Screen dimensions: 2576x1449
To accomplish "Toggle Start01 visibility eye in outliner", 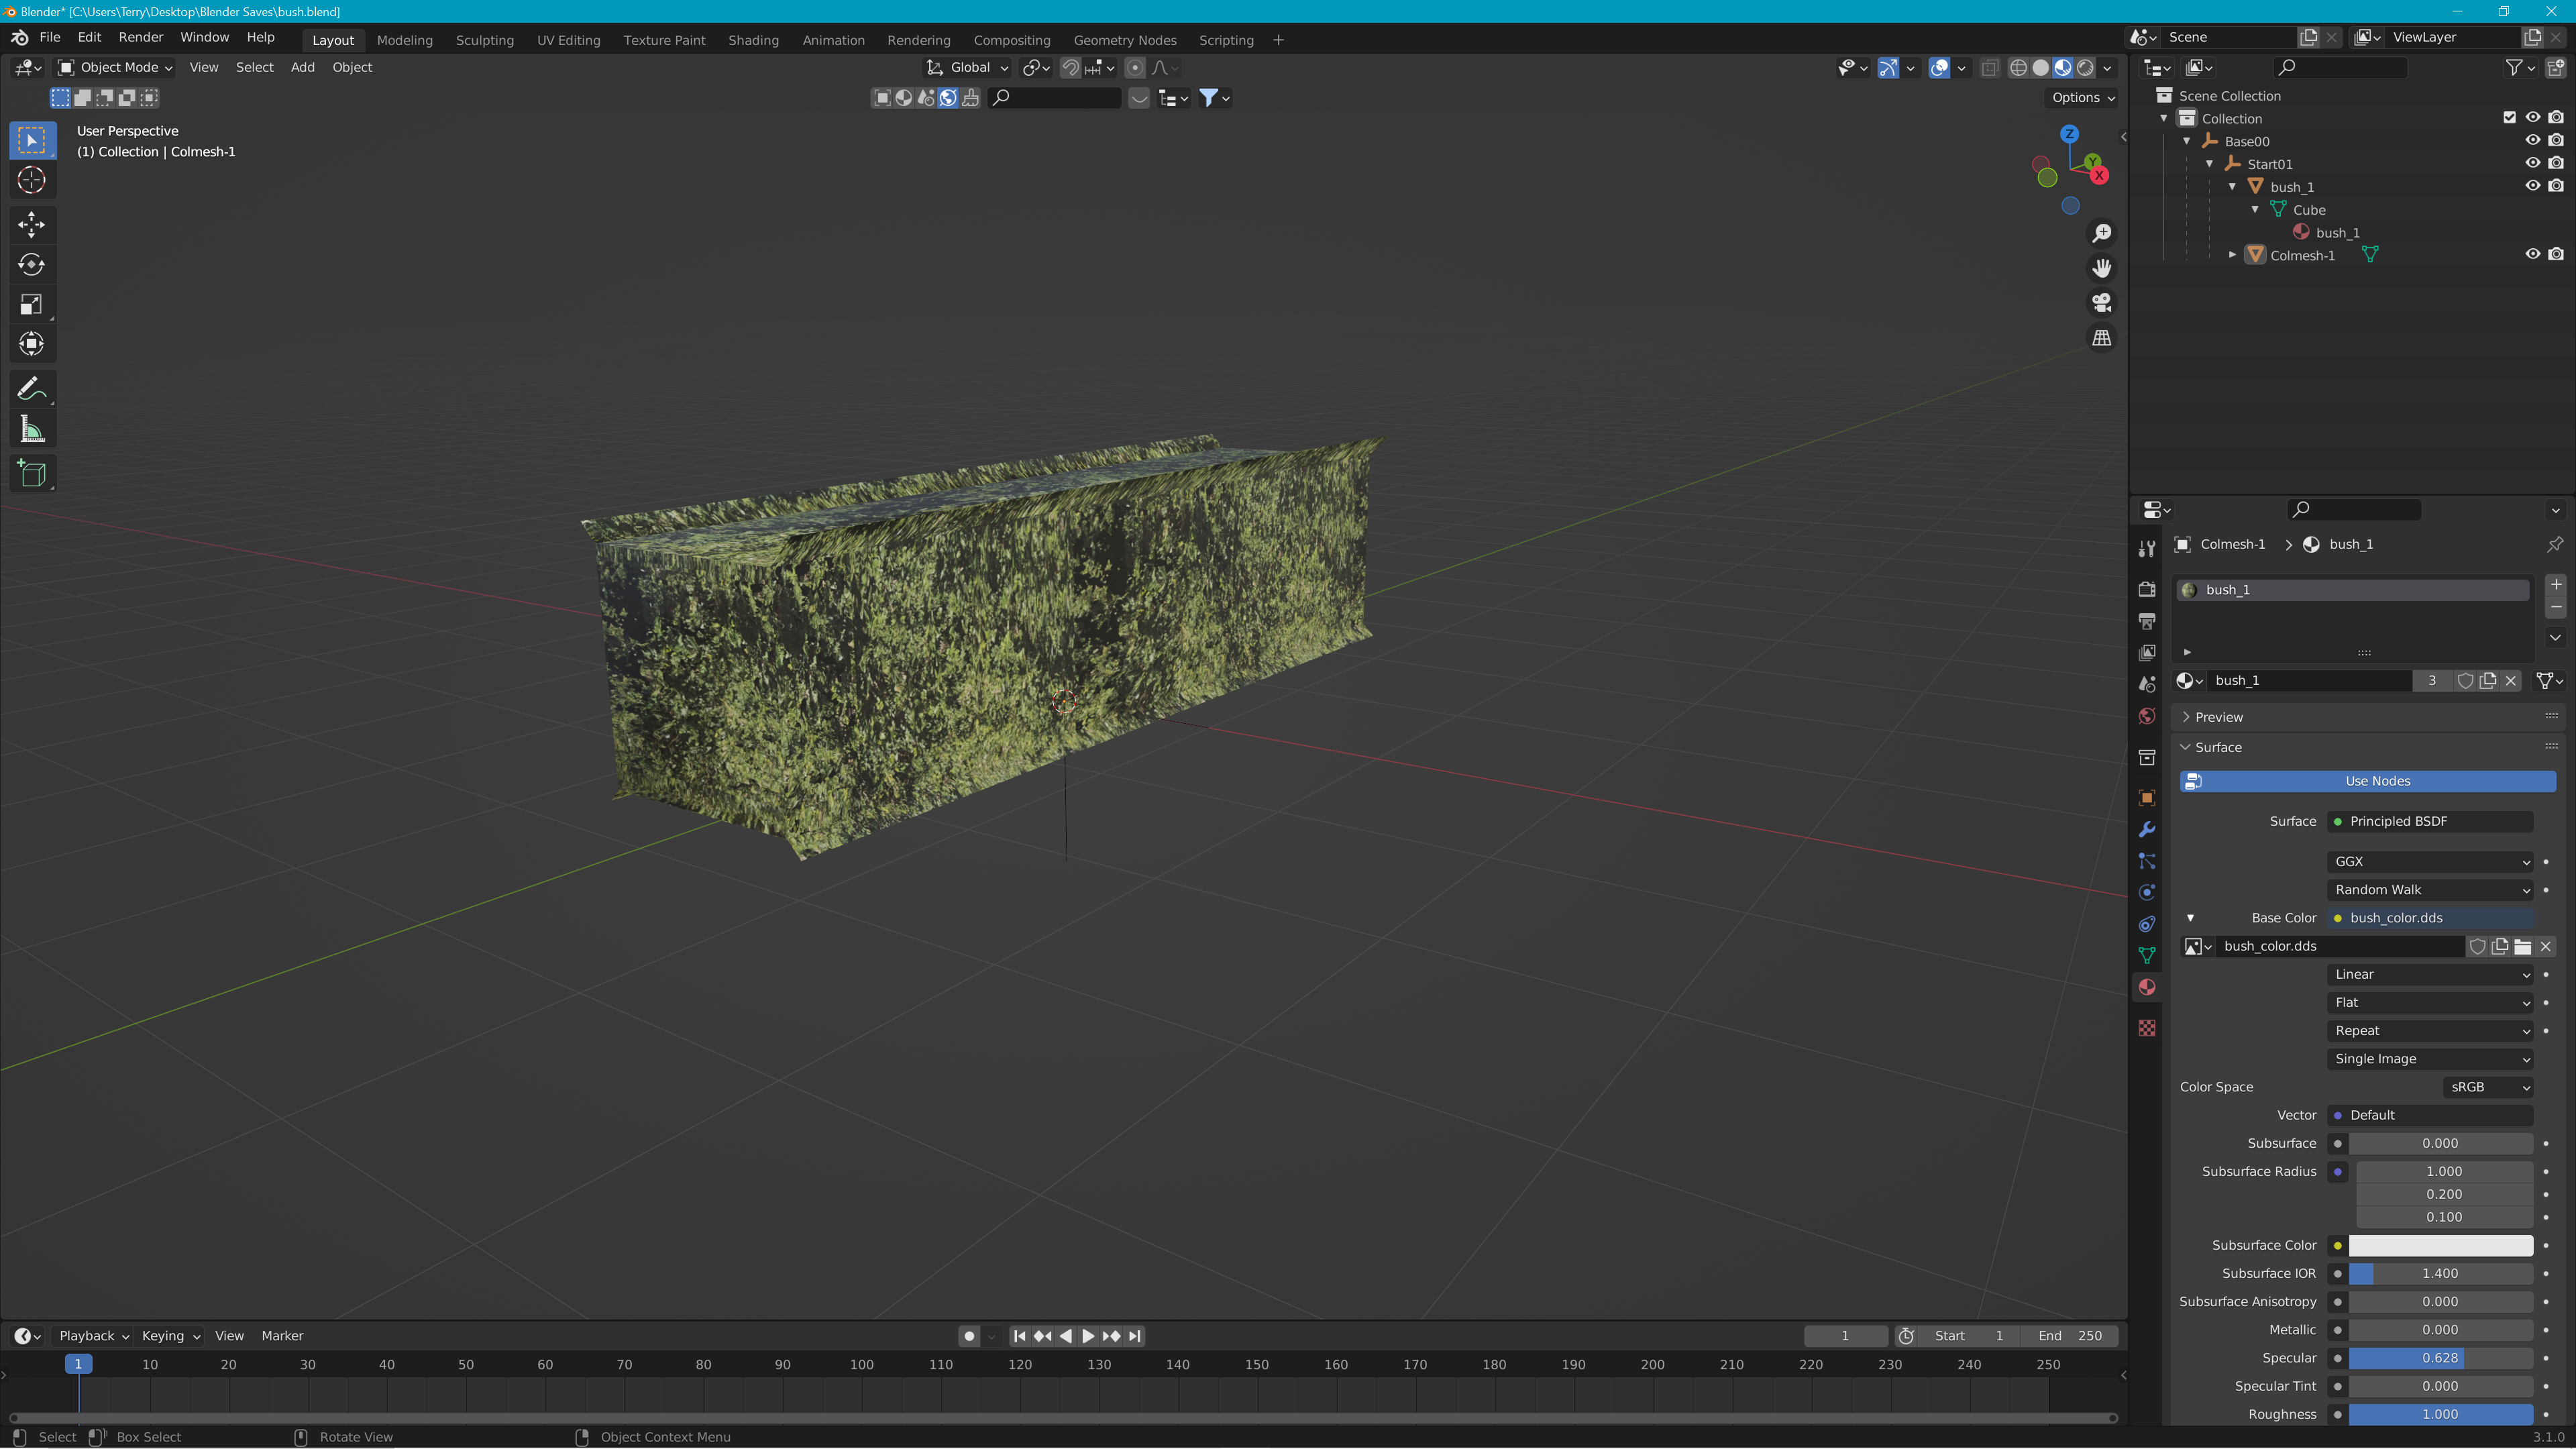I will pyautogui.click(x=2532, y=163).
